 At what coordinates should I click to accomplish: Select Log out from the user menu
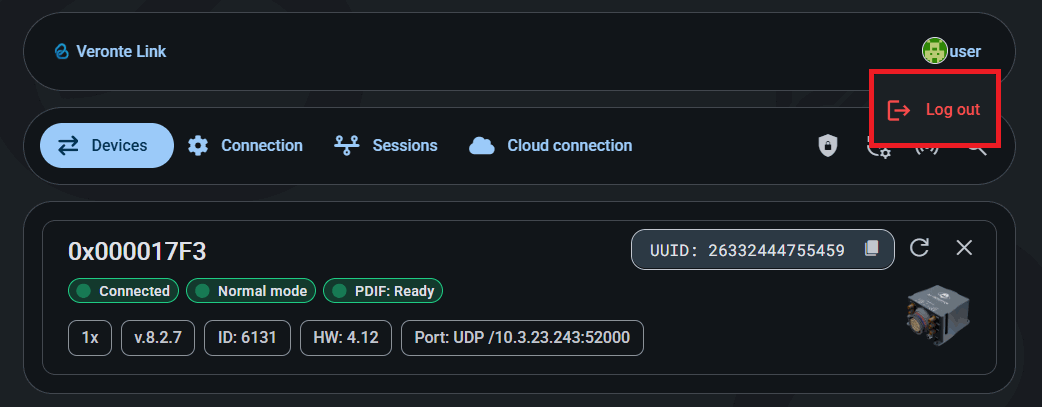click(935, 110)
